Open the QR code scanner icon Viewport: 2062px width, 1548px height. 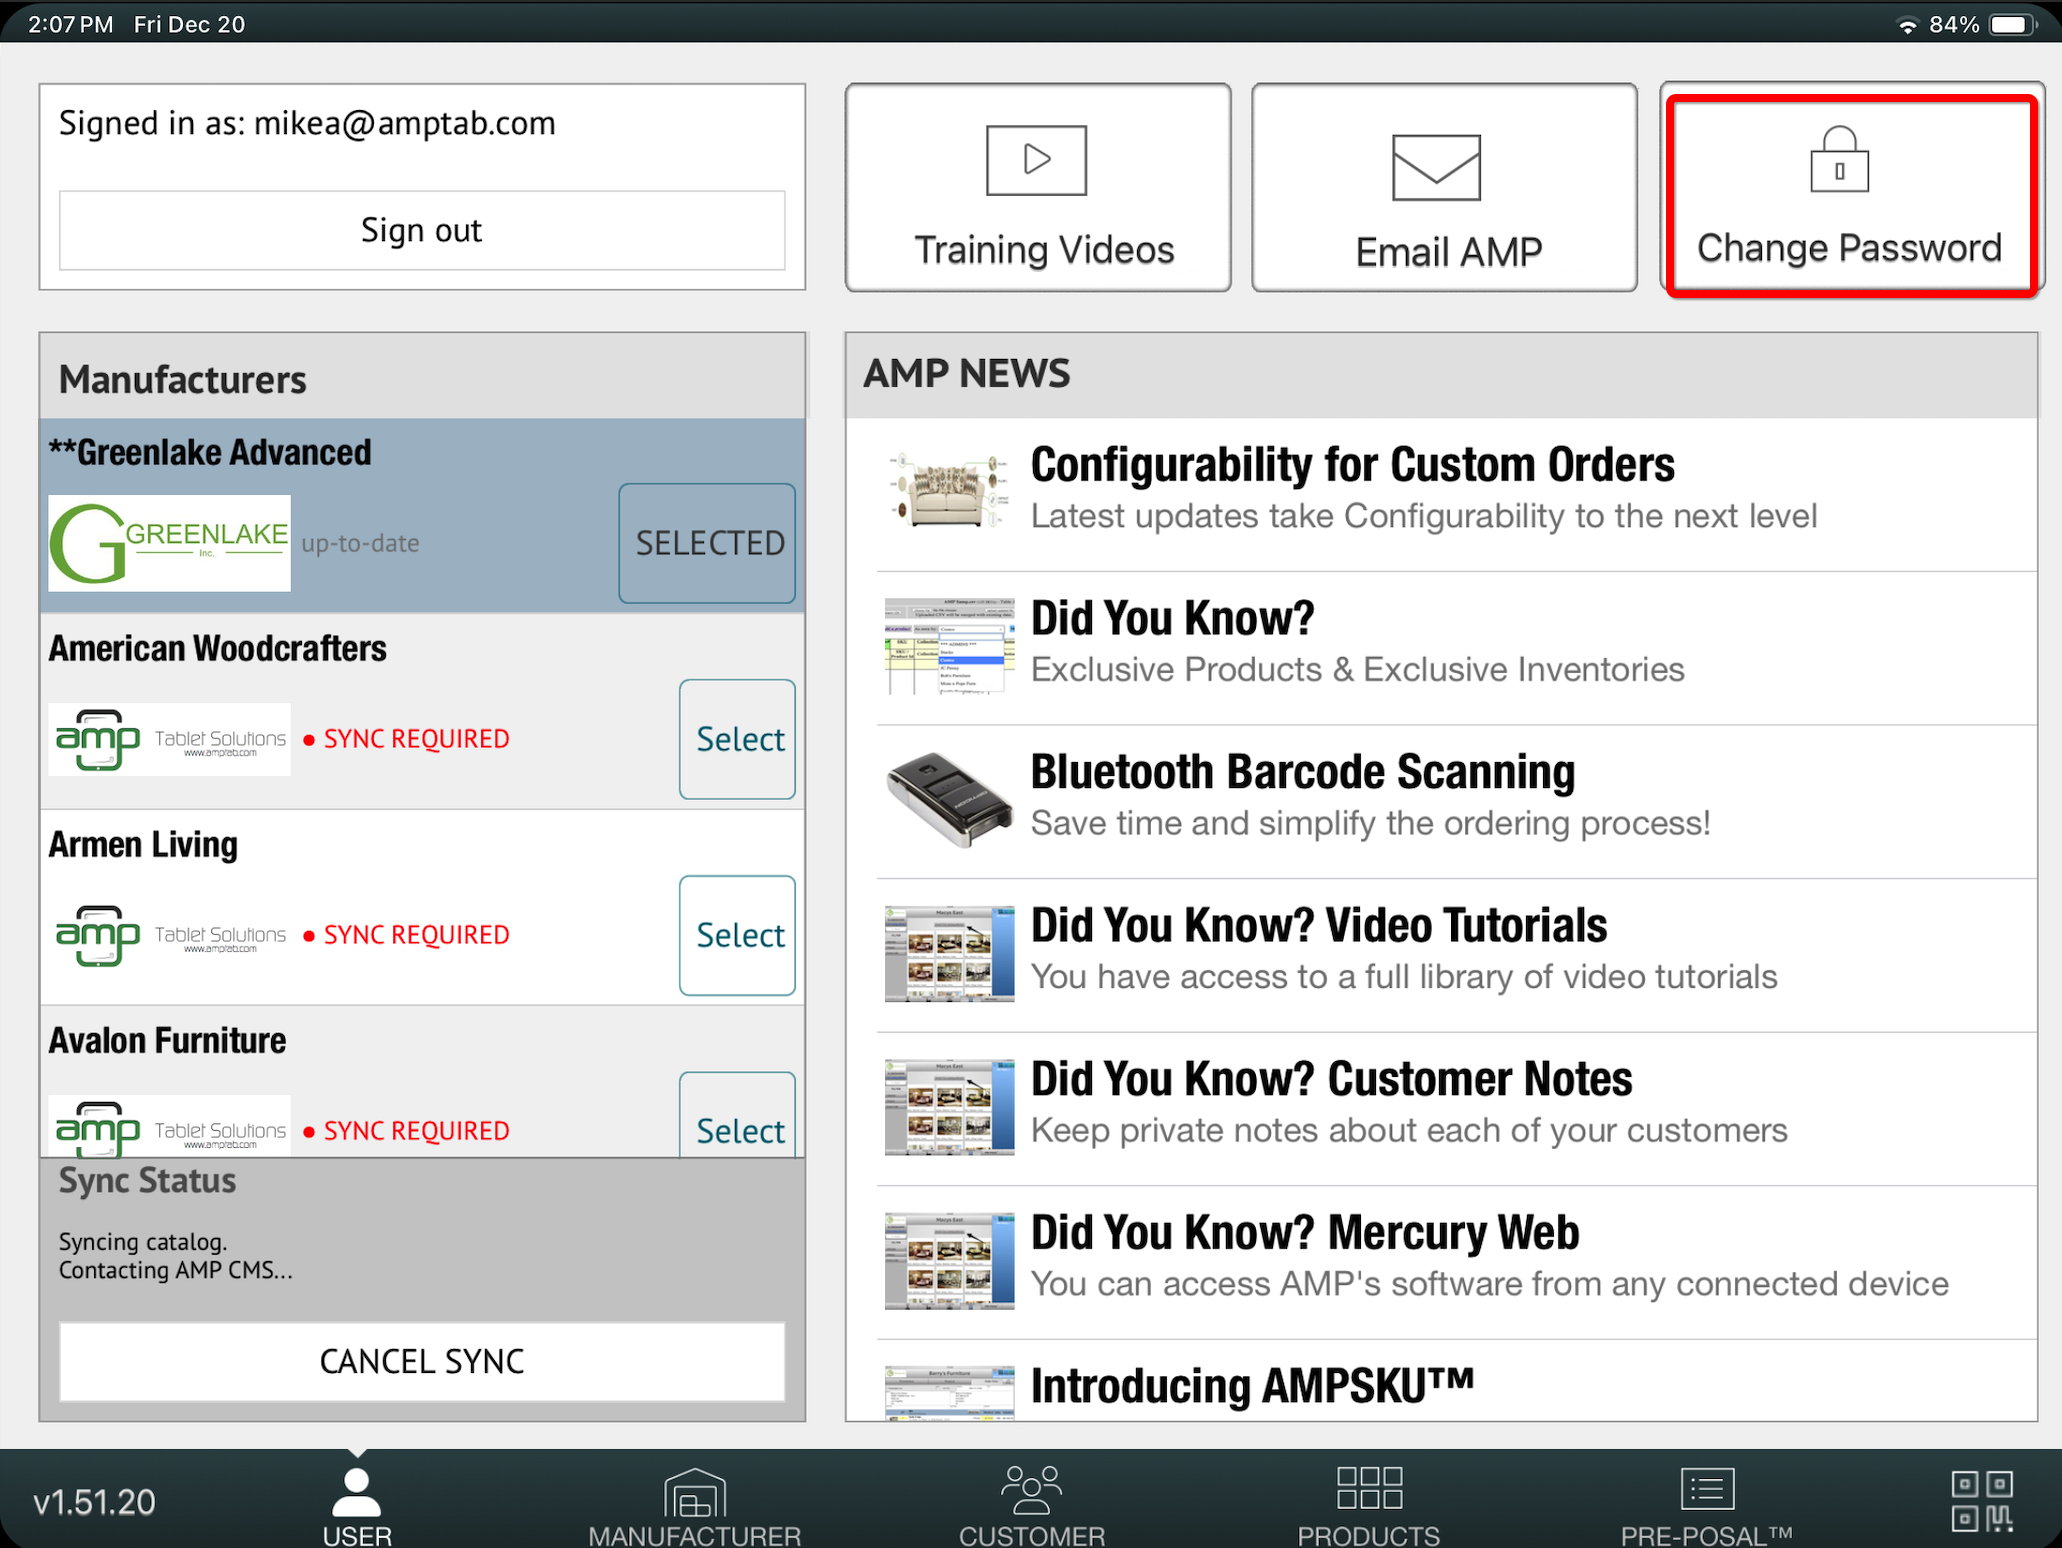[x=1981, y=1501]
